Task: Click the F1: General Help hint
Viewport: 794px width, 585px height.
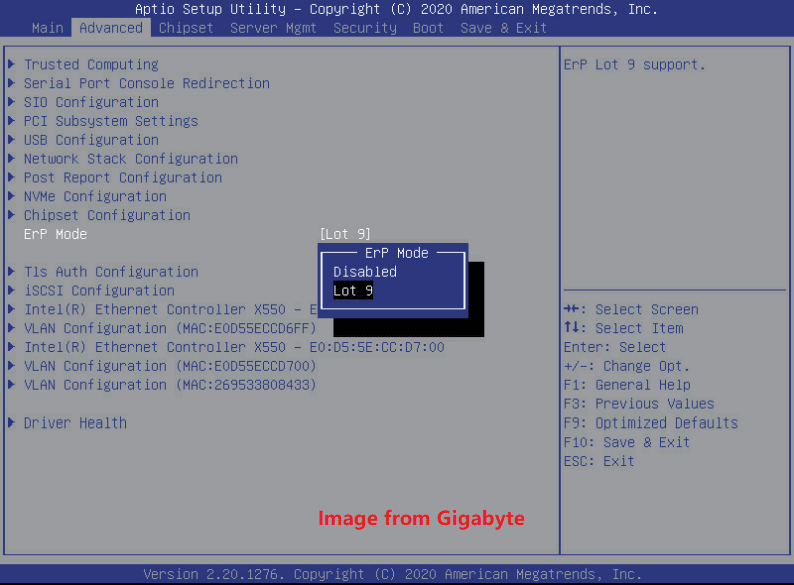Action: point(627,385)
